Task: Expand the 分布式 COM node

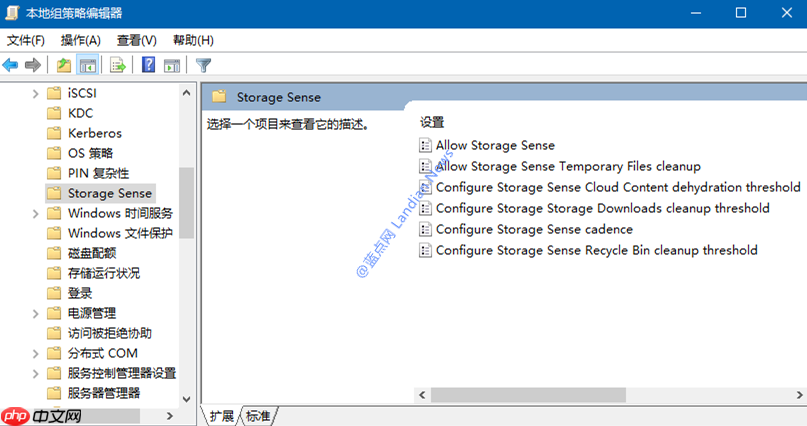Action: [35, 353]
